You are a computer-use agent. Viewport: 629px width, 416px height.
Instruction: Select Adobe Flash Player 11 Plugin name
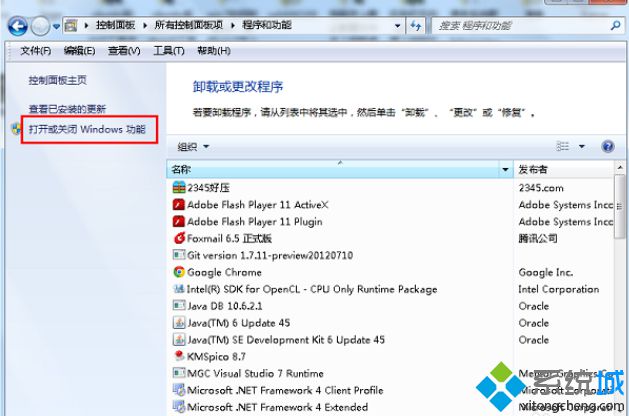(x=255, y=222)
